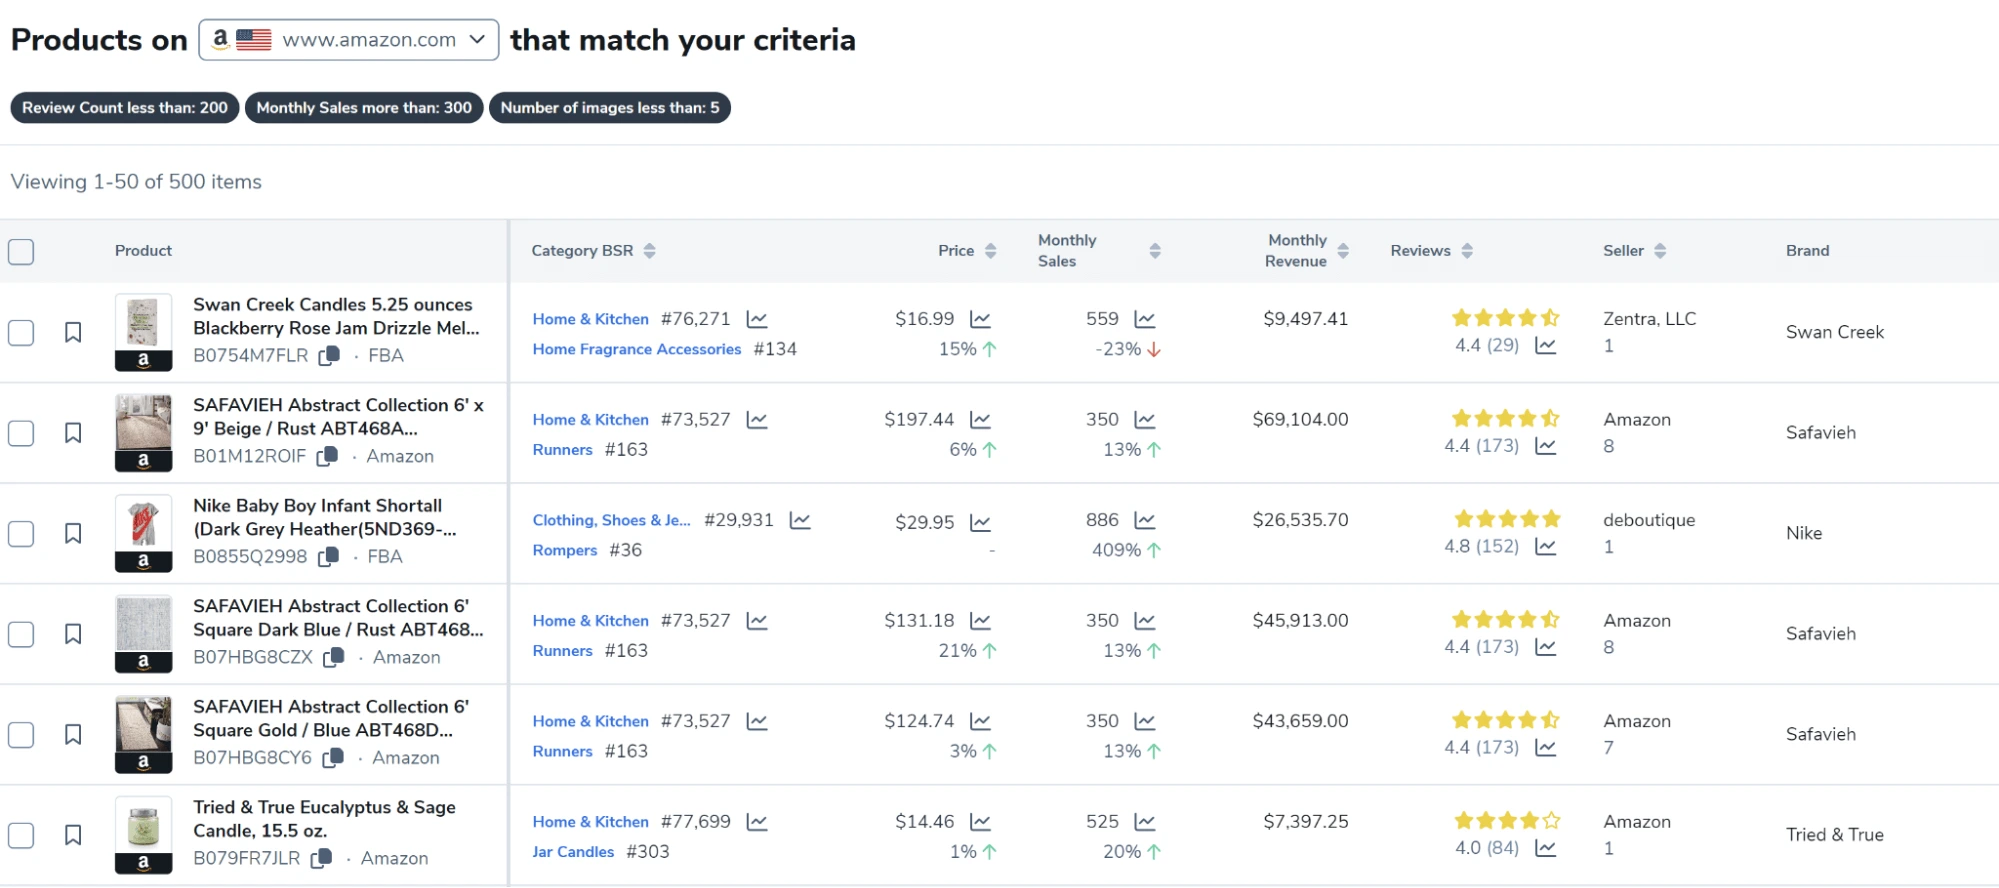The height and width of the screenshot is (888, 1999).
Task: Copy ASIN B07HBG8CY6 to clipboard
Action: [333, 758]
